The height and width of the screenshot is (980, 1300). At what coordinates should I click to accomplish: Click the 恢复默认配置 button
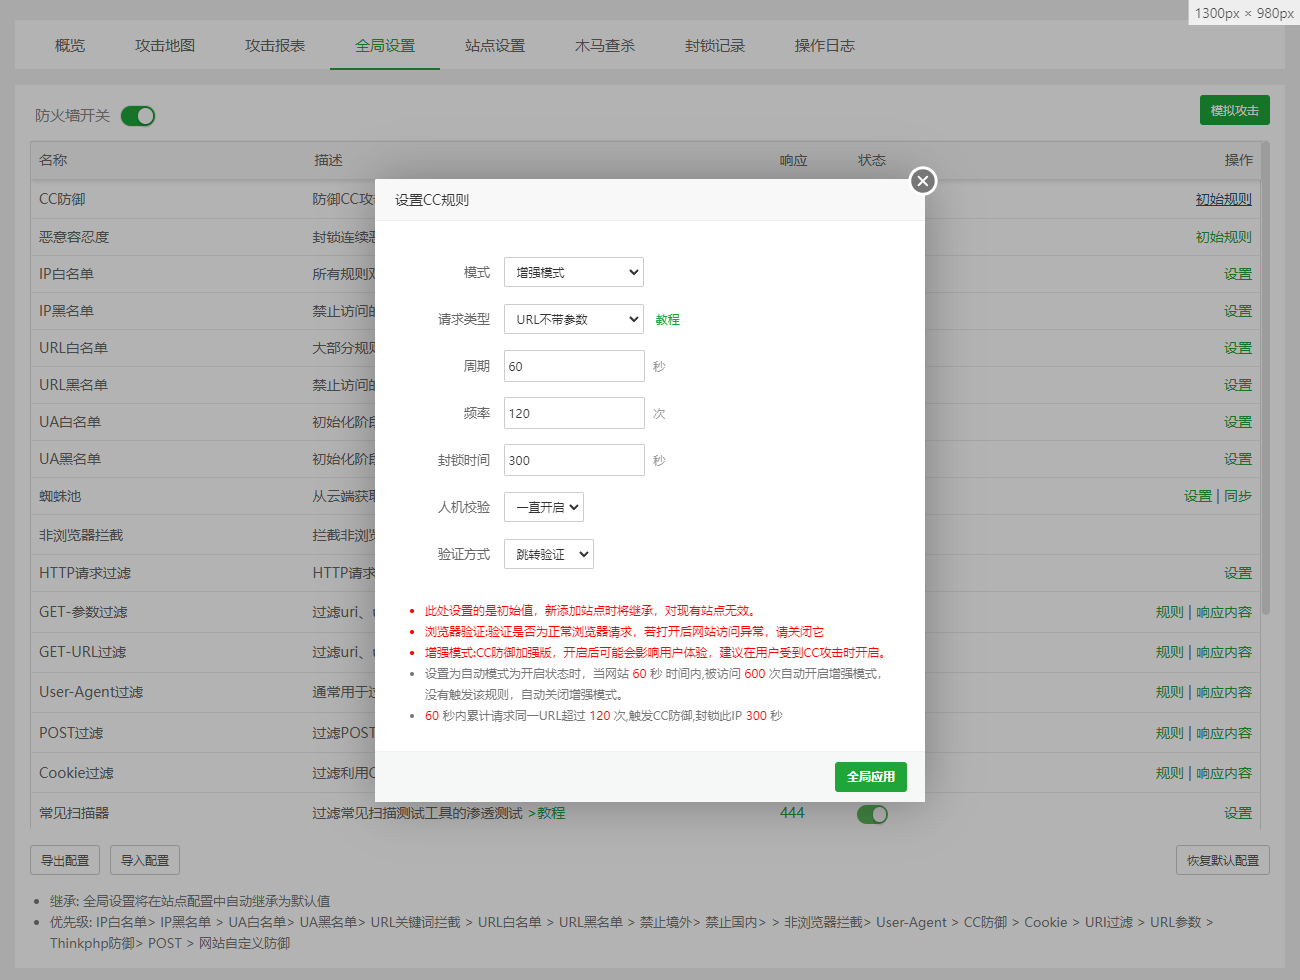pyautogui.click(x=1222, y=860)
